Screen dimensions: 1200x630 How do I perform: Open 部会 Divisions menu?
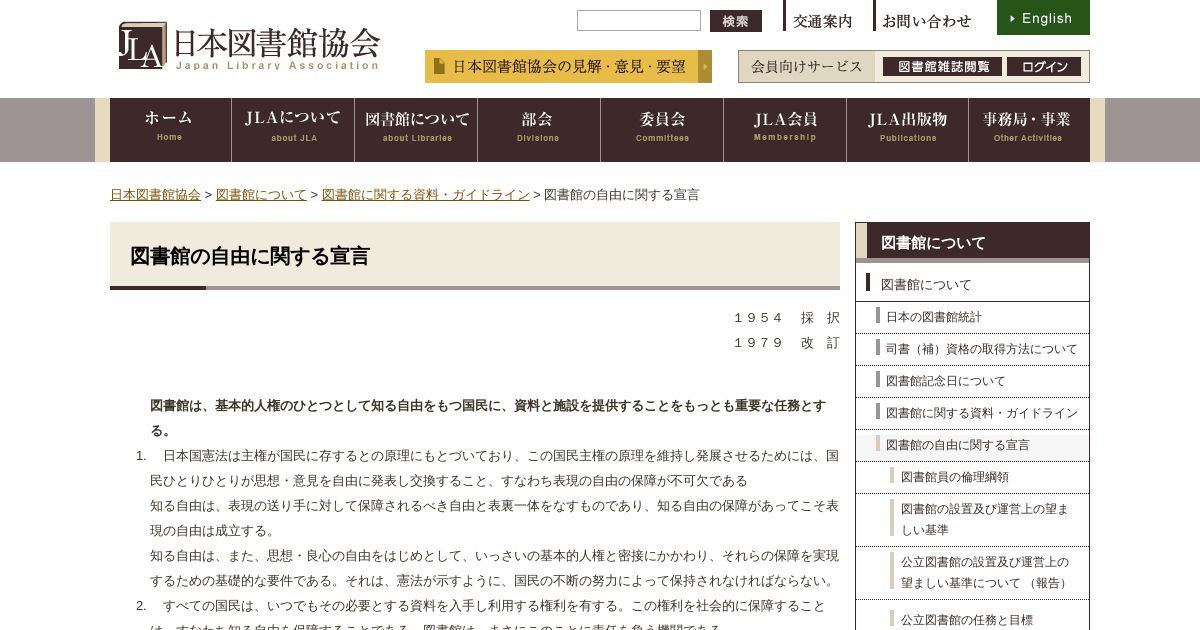(539, 130)
